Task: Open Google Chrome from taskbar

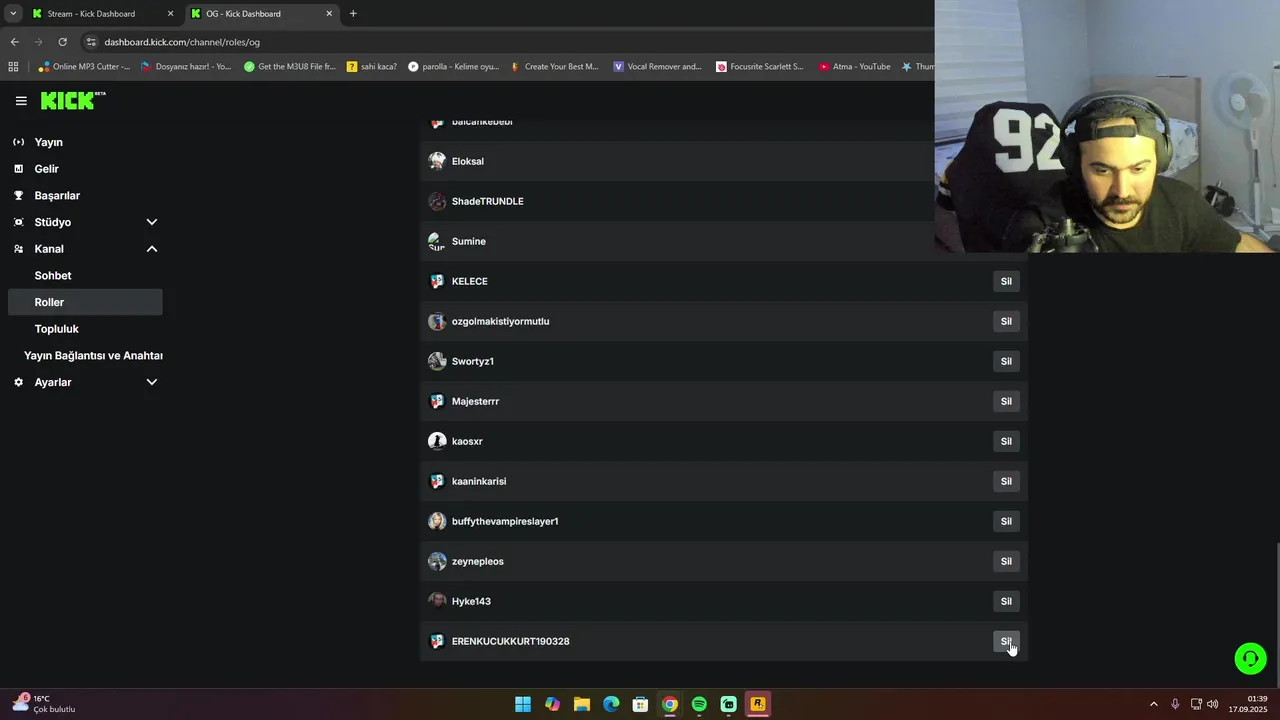Action: tap(670, 704)
